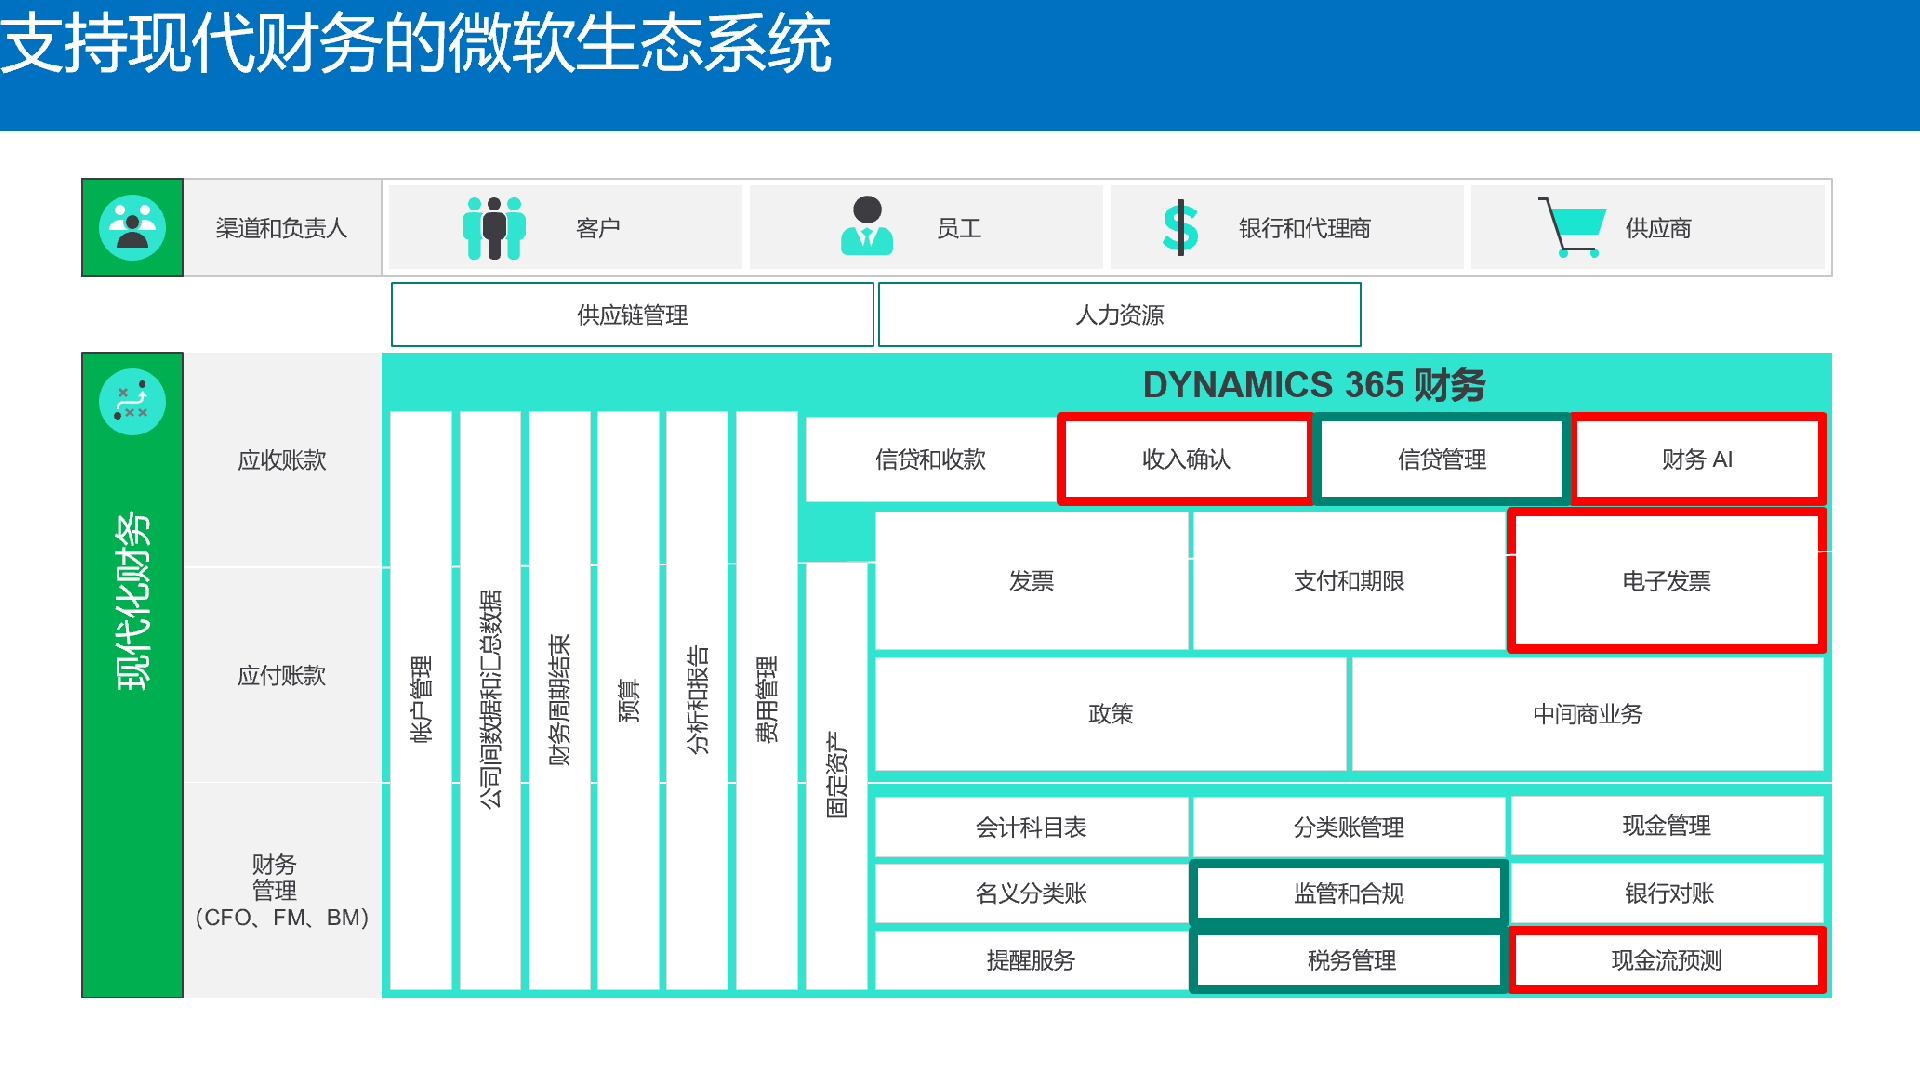This screenshot has width=1920, height=1077.
Task: Select the 渠道和负责人 label
Action: pyautogui.click(x=281, y=228)
